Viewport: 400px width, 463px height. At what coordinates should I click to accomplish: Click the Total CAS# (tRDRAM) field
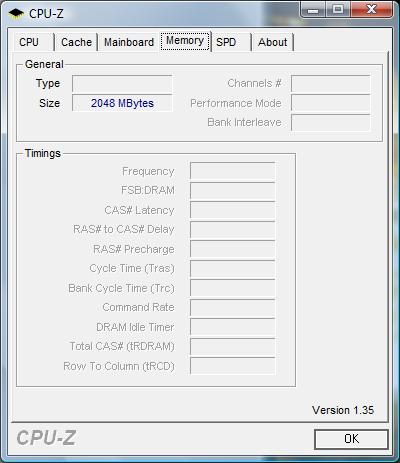(232, 347)
